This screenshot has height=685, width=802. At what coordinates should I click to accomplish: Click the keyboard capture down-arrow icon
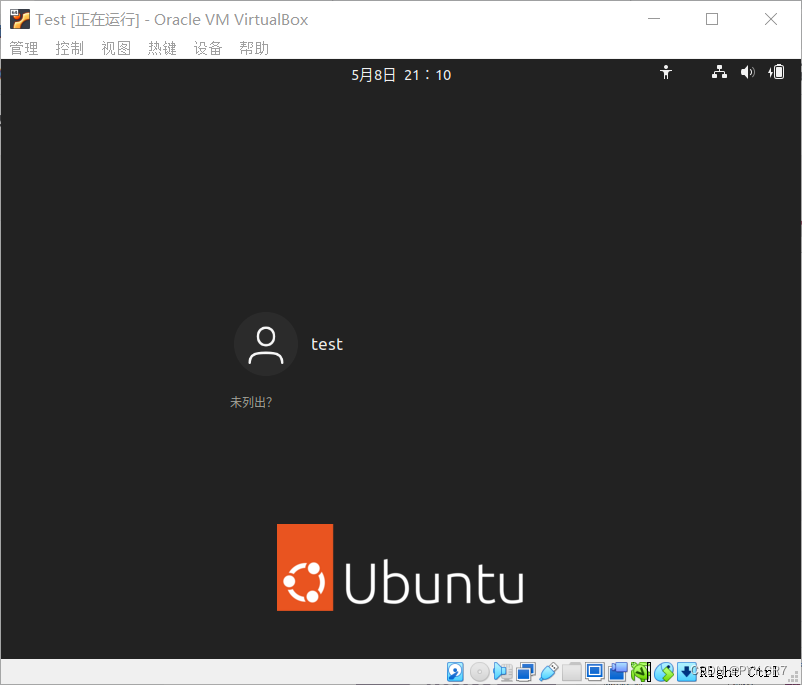coord(686,672)
